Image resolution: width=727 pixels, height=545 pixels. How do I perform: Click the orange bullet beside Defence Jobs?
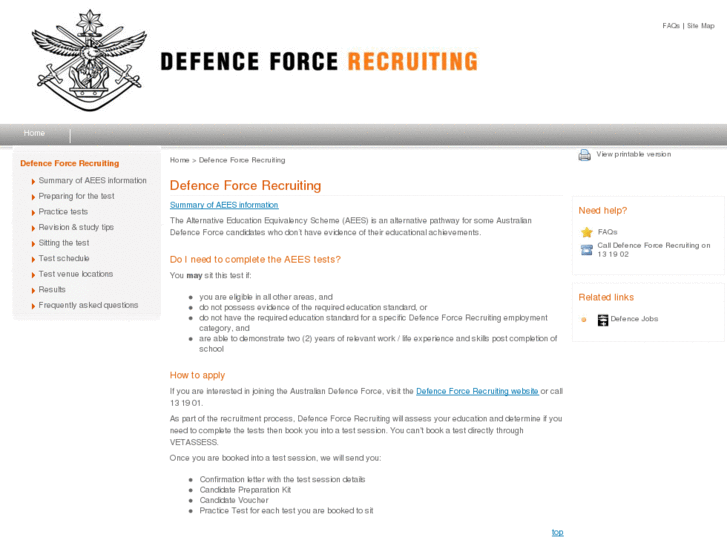584,320
